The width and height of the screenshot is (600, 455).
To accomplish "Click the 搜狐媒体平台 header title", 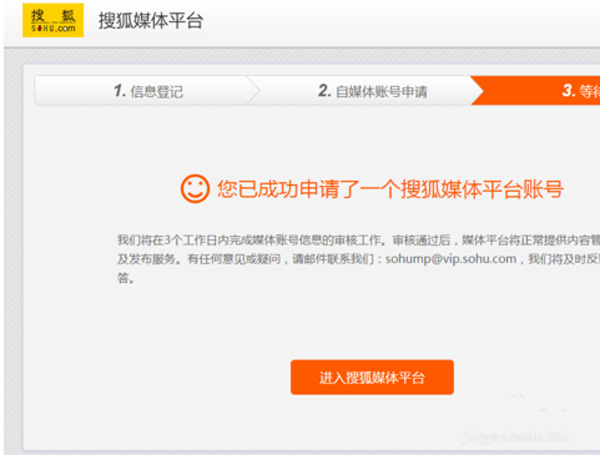I will coord(151,21).
